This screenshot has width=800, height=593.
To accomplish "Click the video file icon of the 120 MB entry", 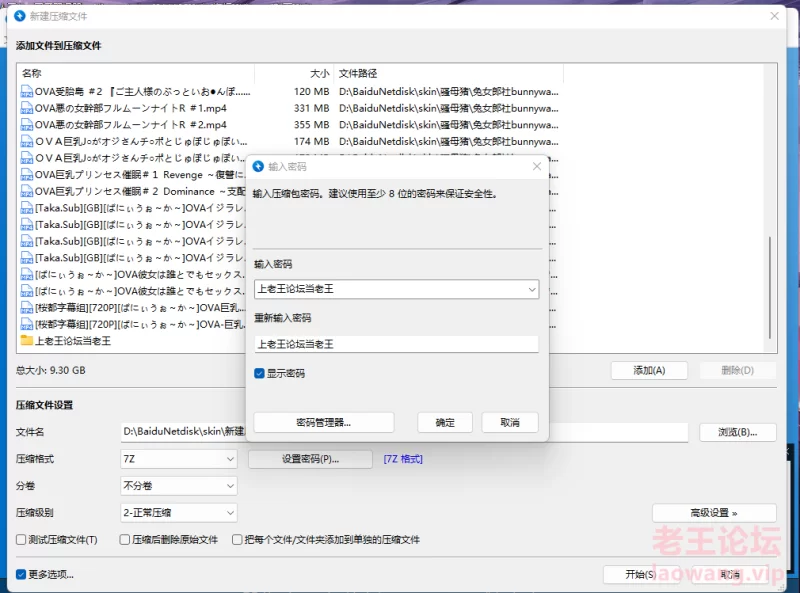I will click(x=27, y=92).
